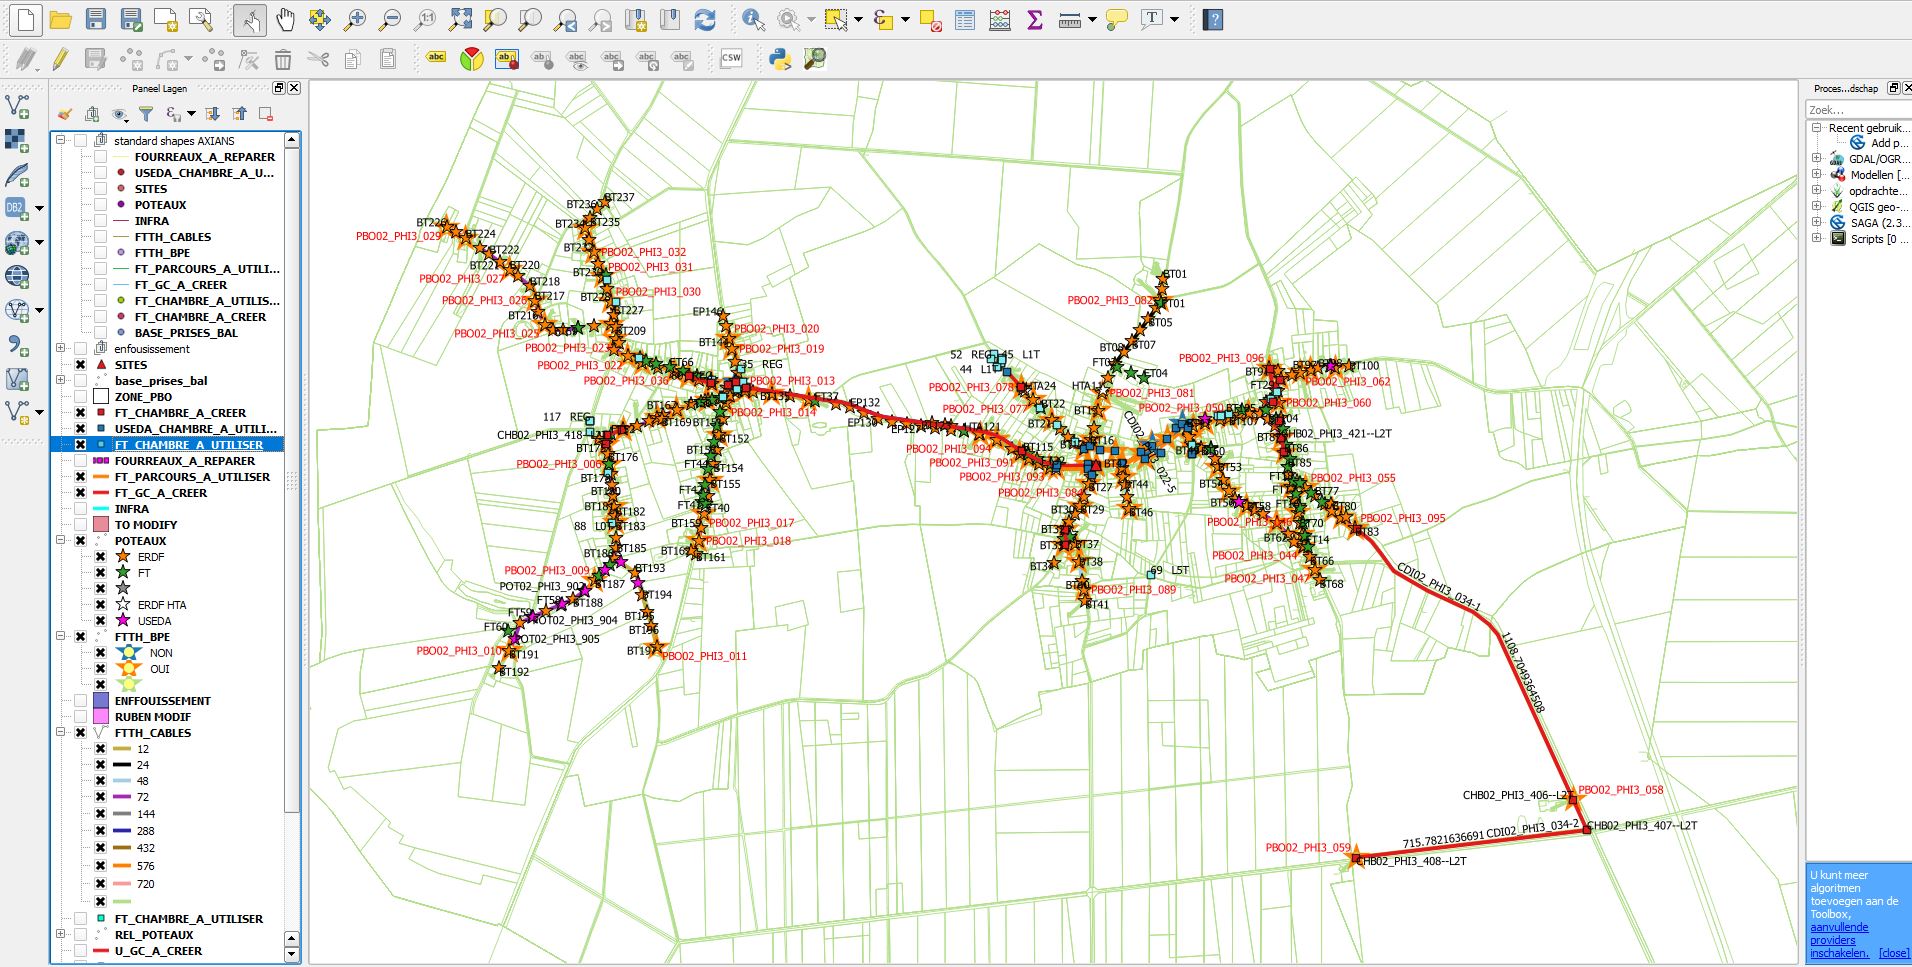Undock the Paneel Lagen panel
The width and height of the screenshot is (1912, 967).
click(x=279, y=88)
